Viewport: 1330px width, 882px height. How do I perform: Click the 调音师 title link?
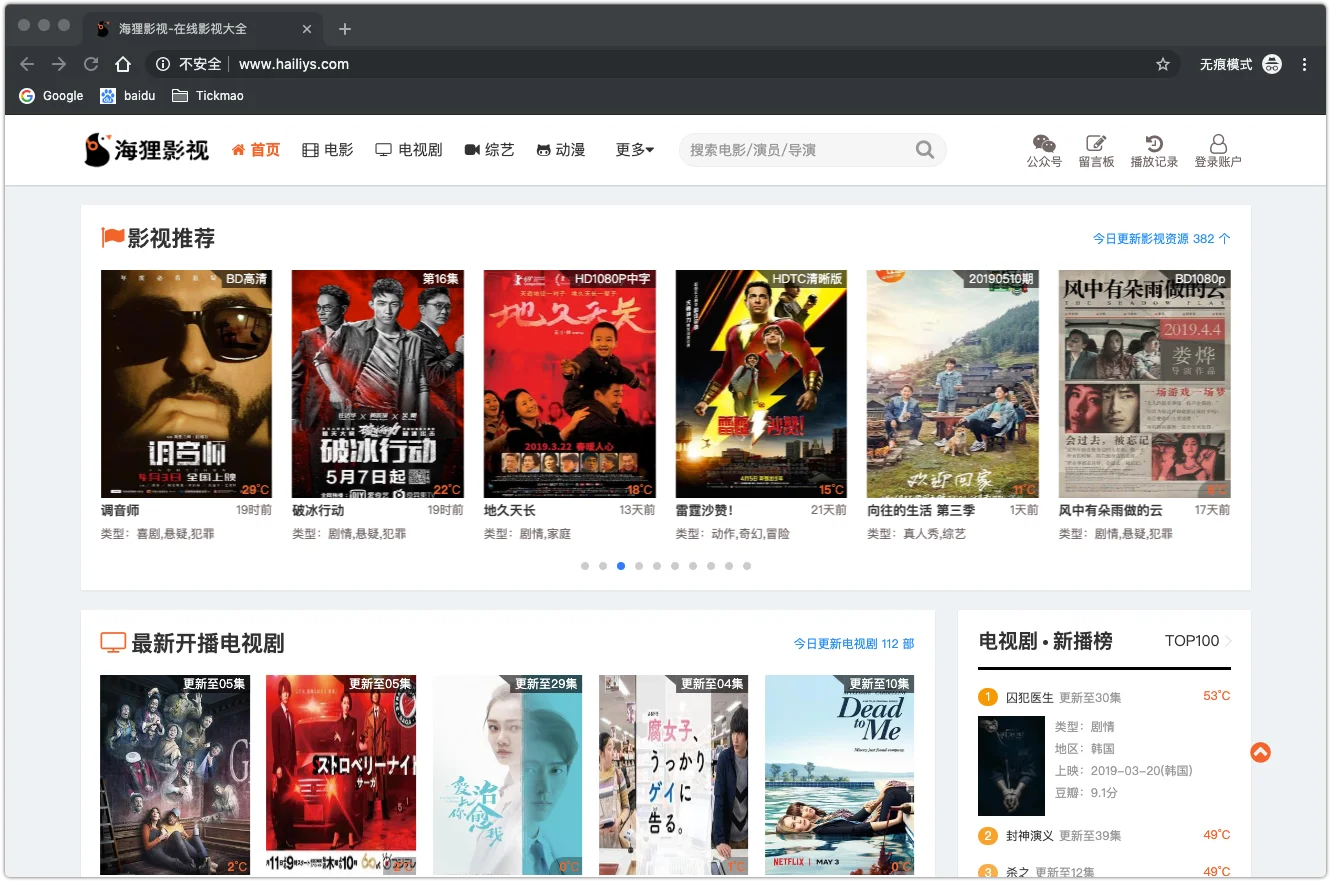pos(120,510)
